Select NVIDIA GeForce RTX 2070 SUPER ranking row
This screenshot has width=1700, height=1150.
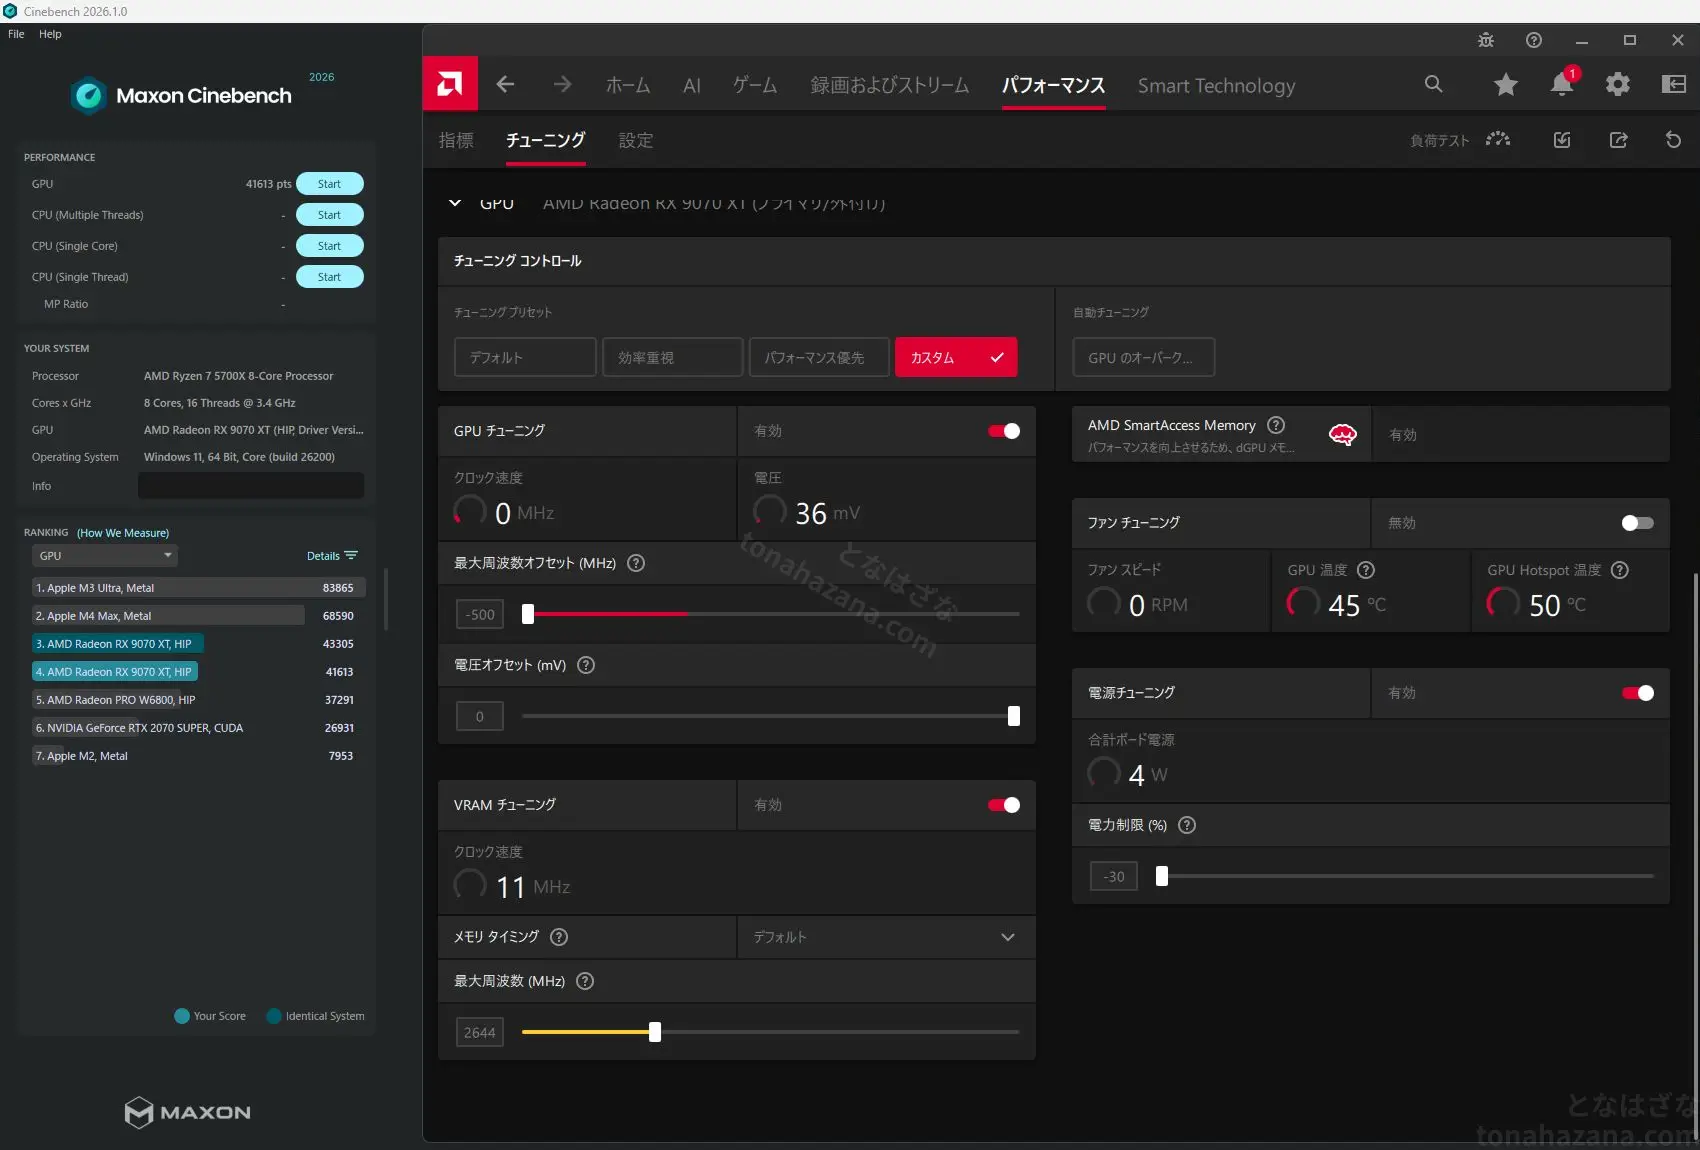click(x=199, y=728)
